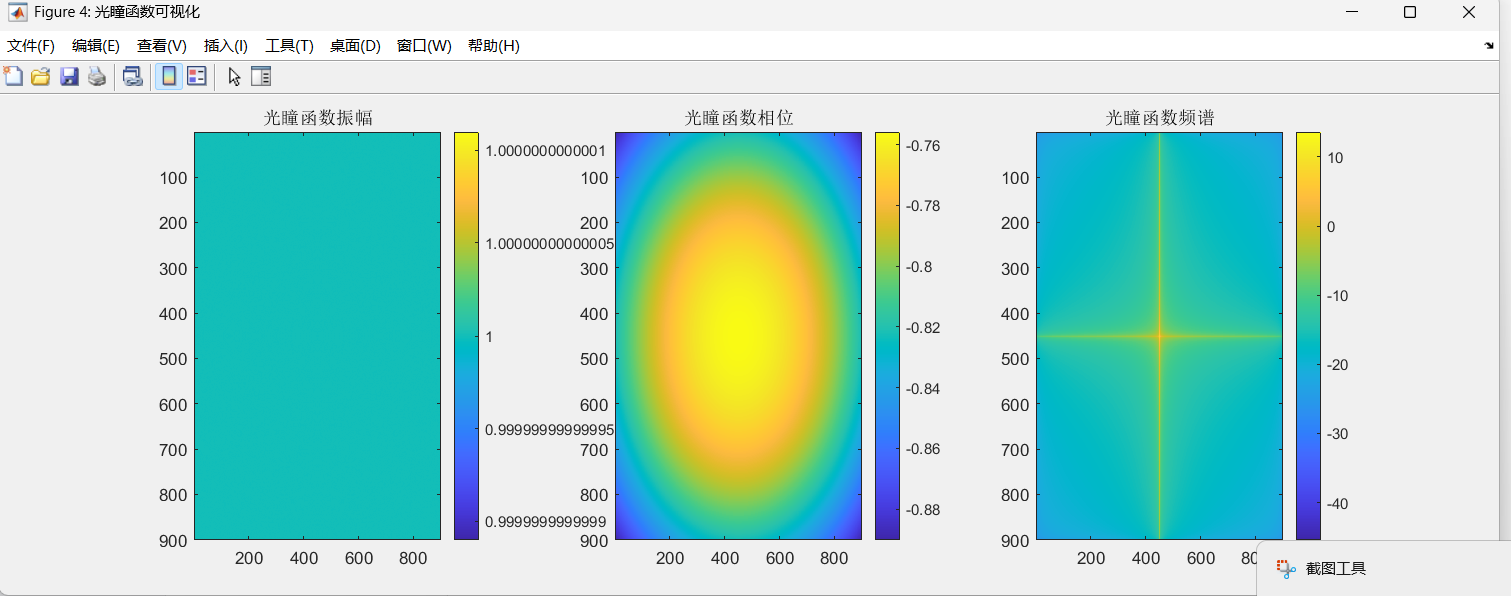Image resolution: width=1511 pixels, height=596 pixels.
Task: Click MATLAB logo in title bar
Action: pyautogui.click(x=18, y=12)
